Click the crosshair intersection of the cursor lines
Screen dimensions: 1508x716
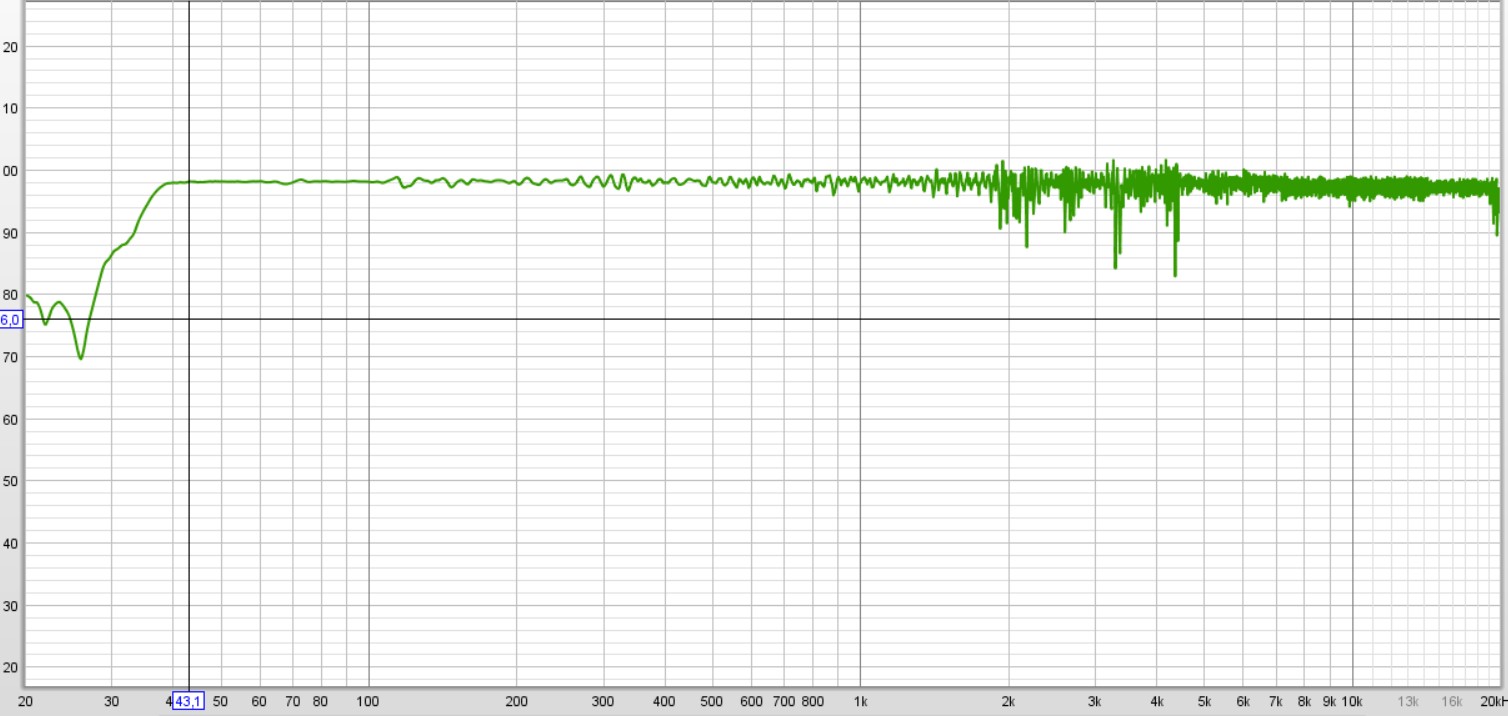coord(189,319)
